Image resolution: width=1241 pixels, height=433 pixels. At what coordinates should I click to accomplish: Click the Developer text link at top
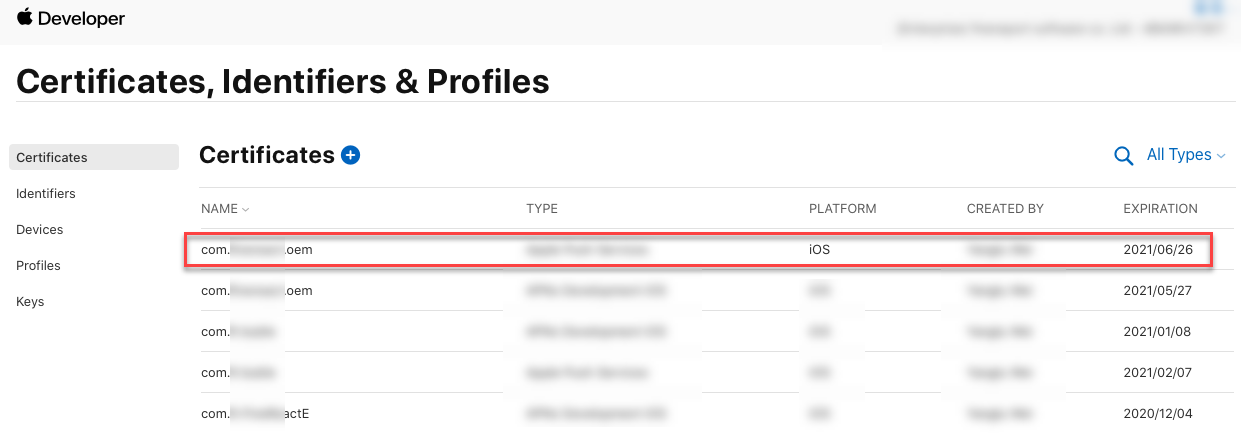click(x=83, y=18)
